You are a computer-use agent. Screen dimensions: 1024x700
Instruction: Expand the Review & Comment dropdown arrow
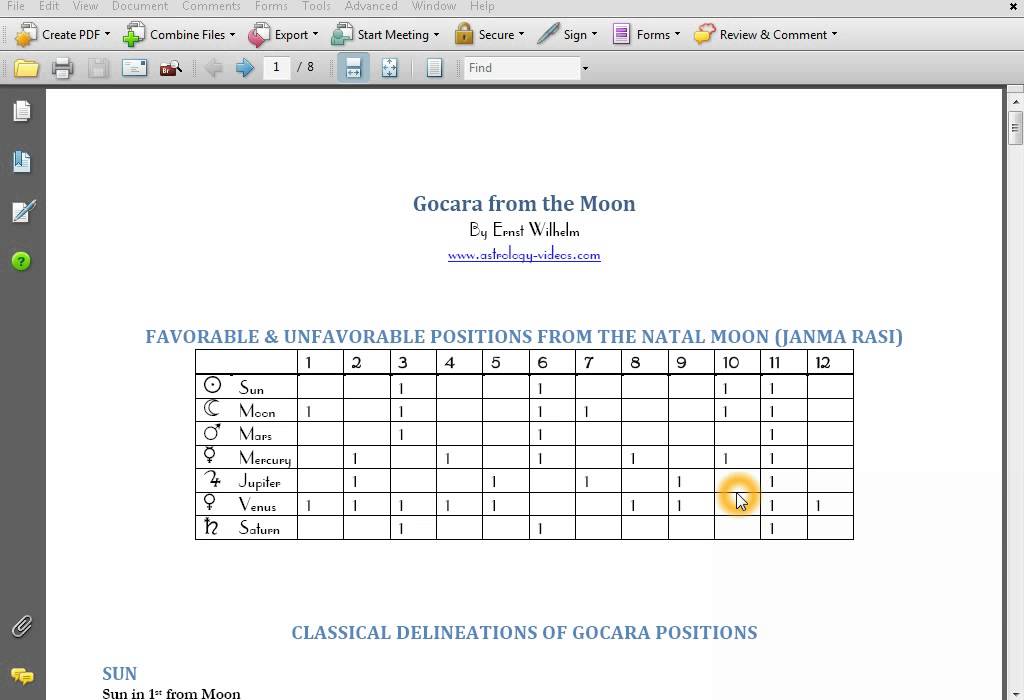835,34
